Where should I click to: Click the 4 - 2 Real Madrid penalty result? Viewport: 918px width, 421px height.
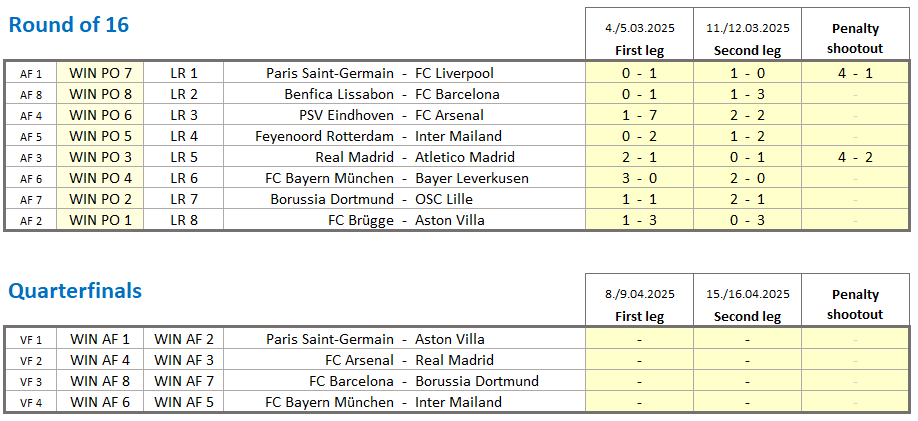pyautogui.click(x=855, y=158)
